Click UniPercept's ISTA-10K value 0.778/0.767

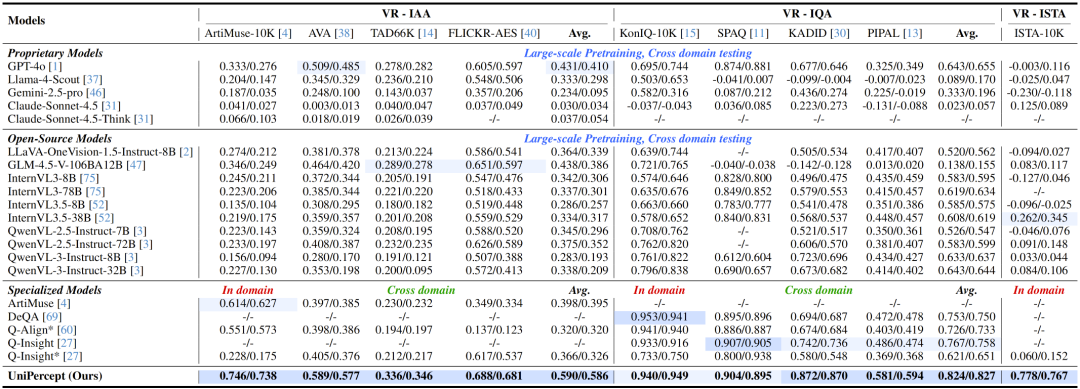coord(1038,376)
